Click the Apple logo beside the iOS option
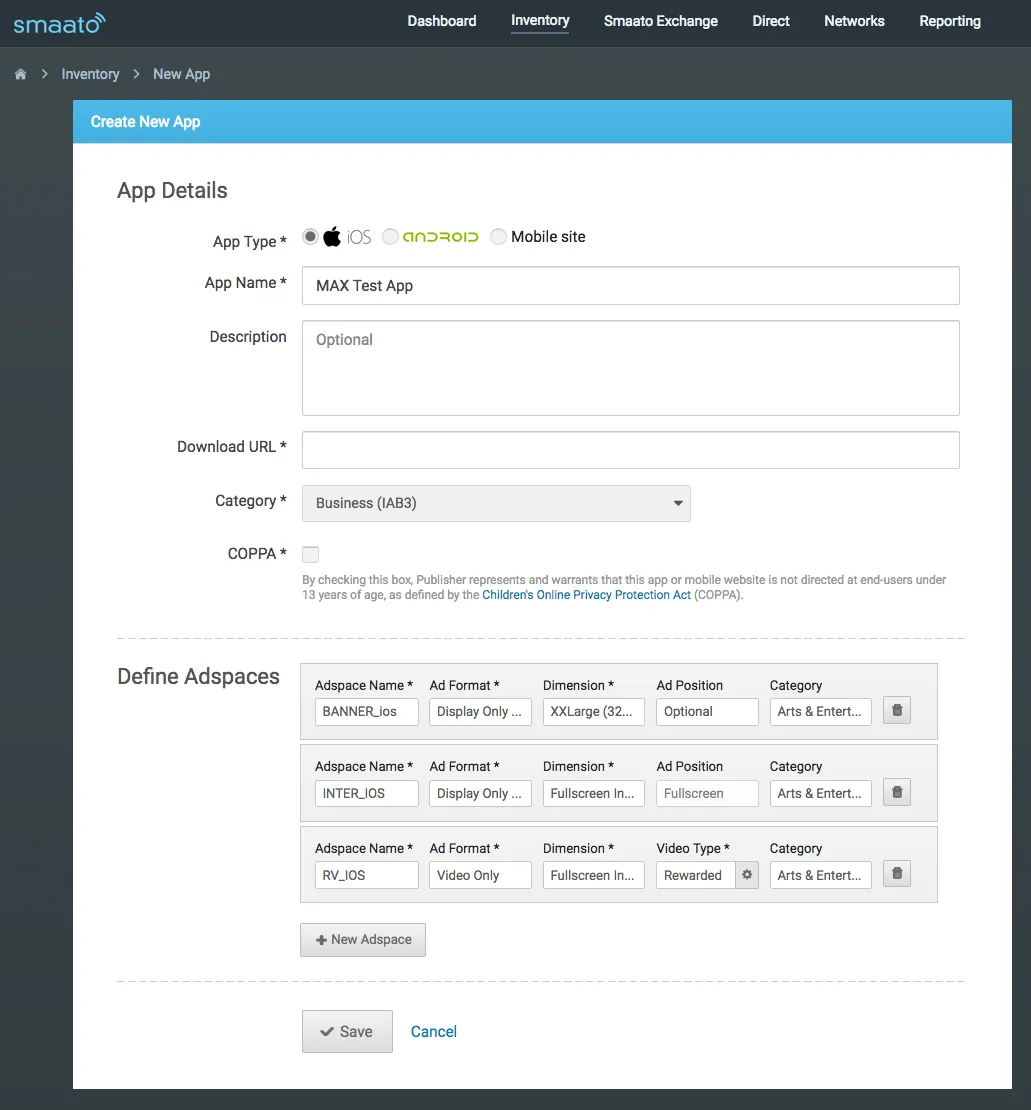 coord(330,236)
